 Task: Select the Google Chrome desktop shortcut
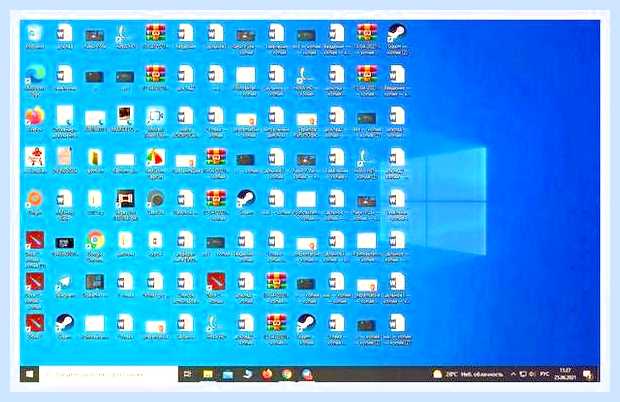95,246
